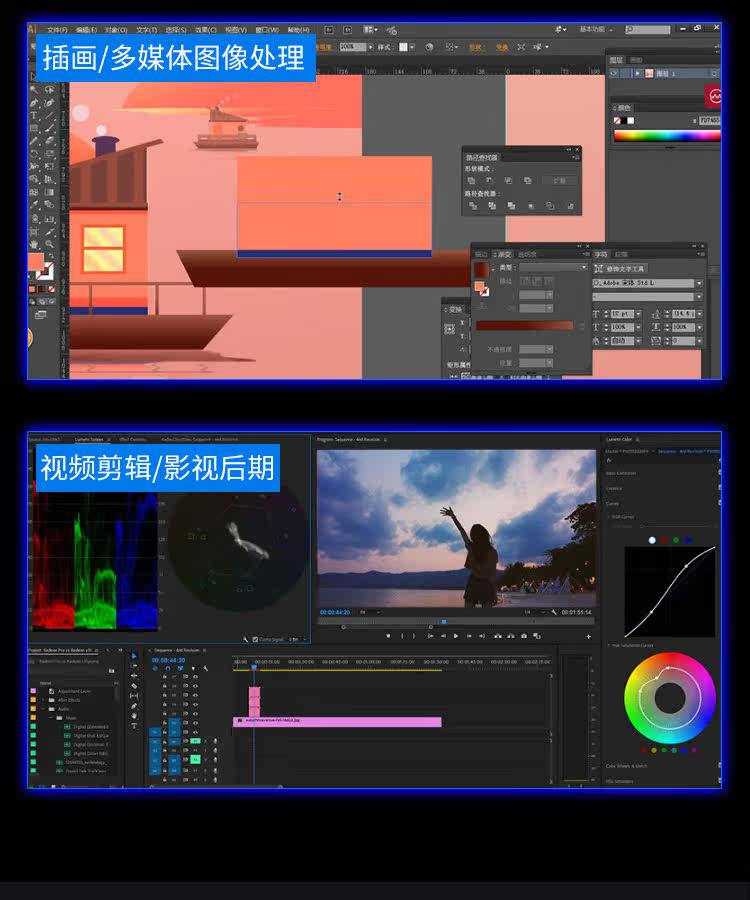Select the Zoom tool in Illustrator toolbox
This screenshot has width=750, height=900.
point(49,245)
